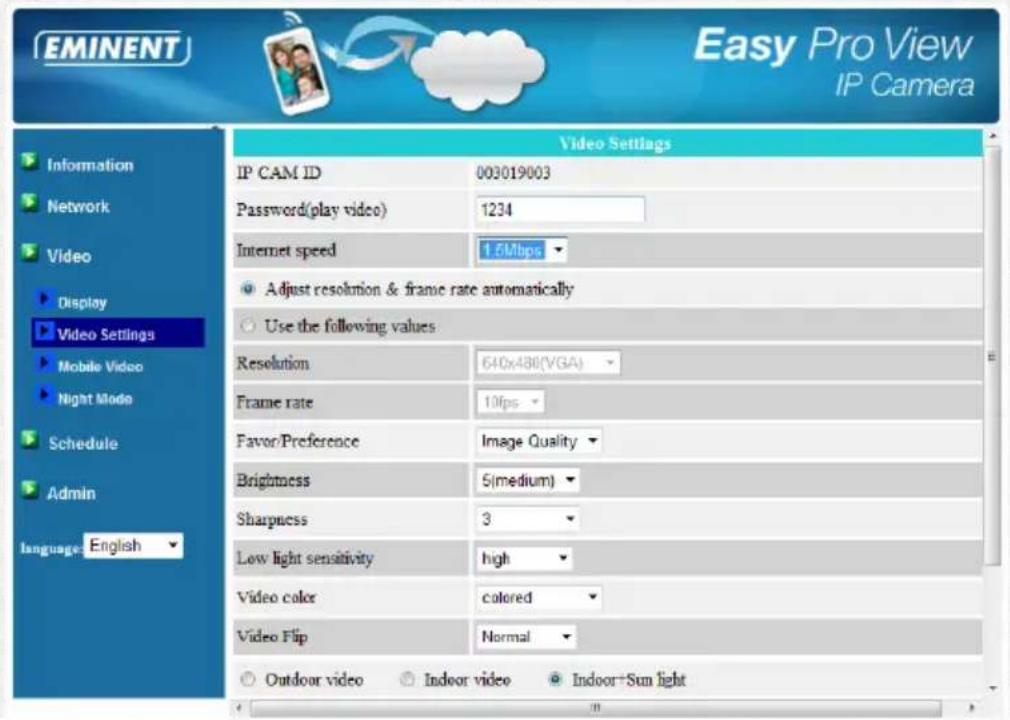The image size is (1010, 720).
Task: Click the green arrow icon beside Information
Action: 29,161
